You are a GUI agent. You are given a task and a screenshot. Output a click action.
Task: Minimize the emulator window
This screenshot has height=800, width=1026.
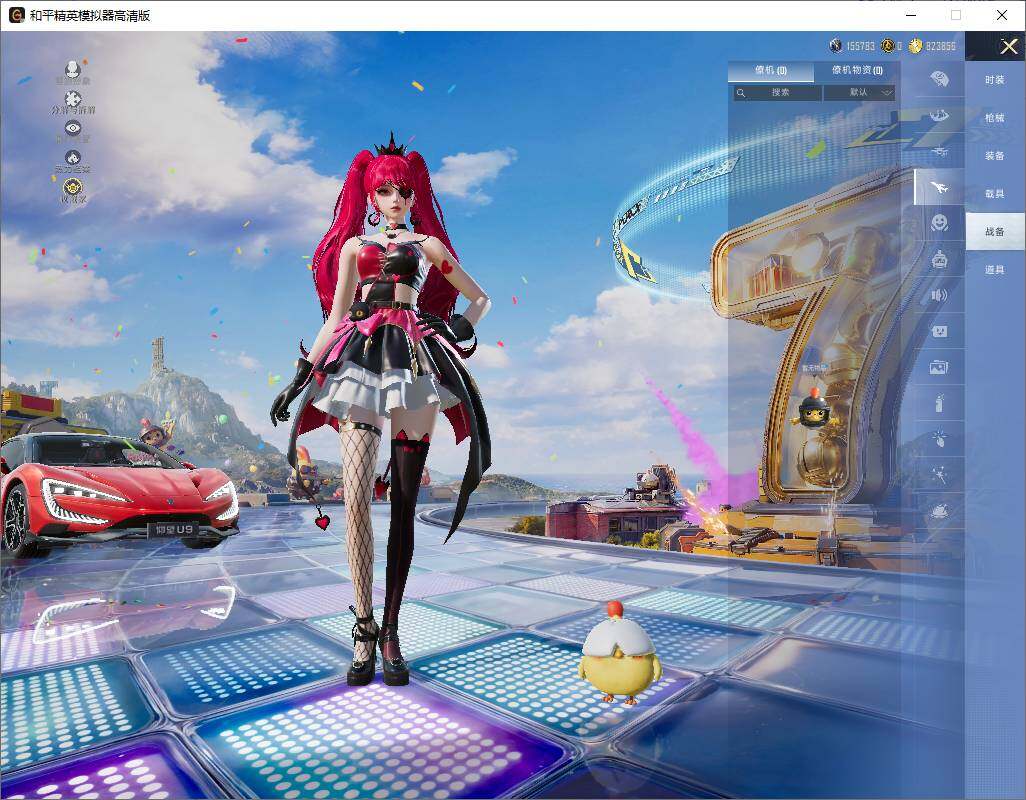(911, 15)
